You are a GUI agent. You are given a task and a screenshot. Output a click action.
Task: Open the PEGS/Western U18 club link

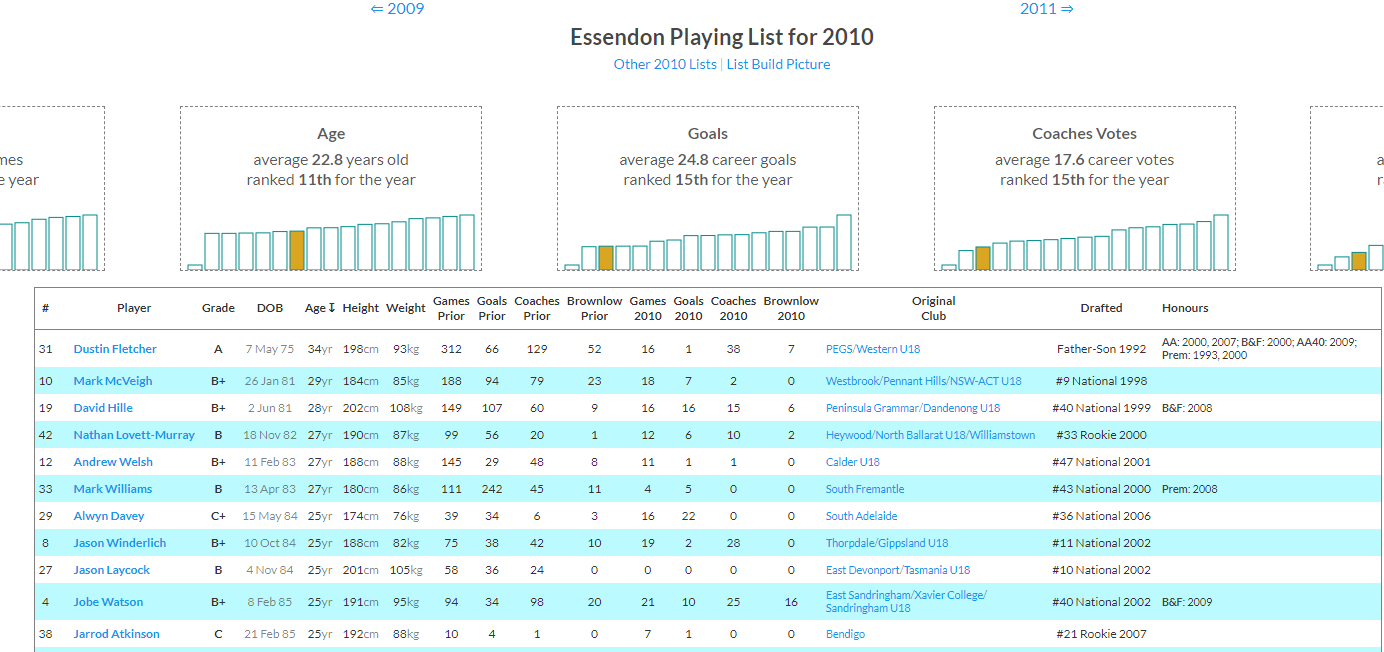click(x=873, y=349)
